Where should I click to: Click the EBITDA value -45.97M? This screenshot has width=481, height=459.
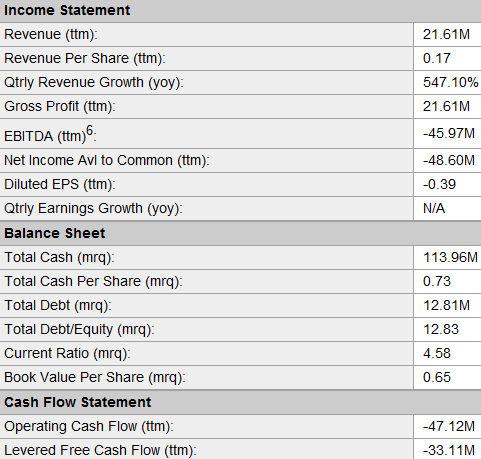pos(449,133)
